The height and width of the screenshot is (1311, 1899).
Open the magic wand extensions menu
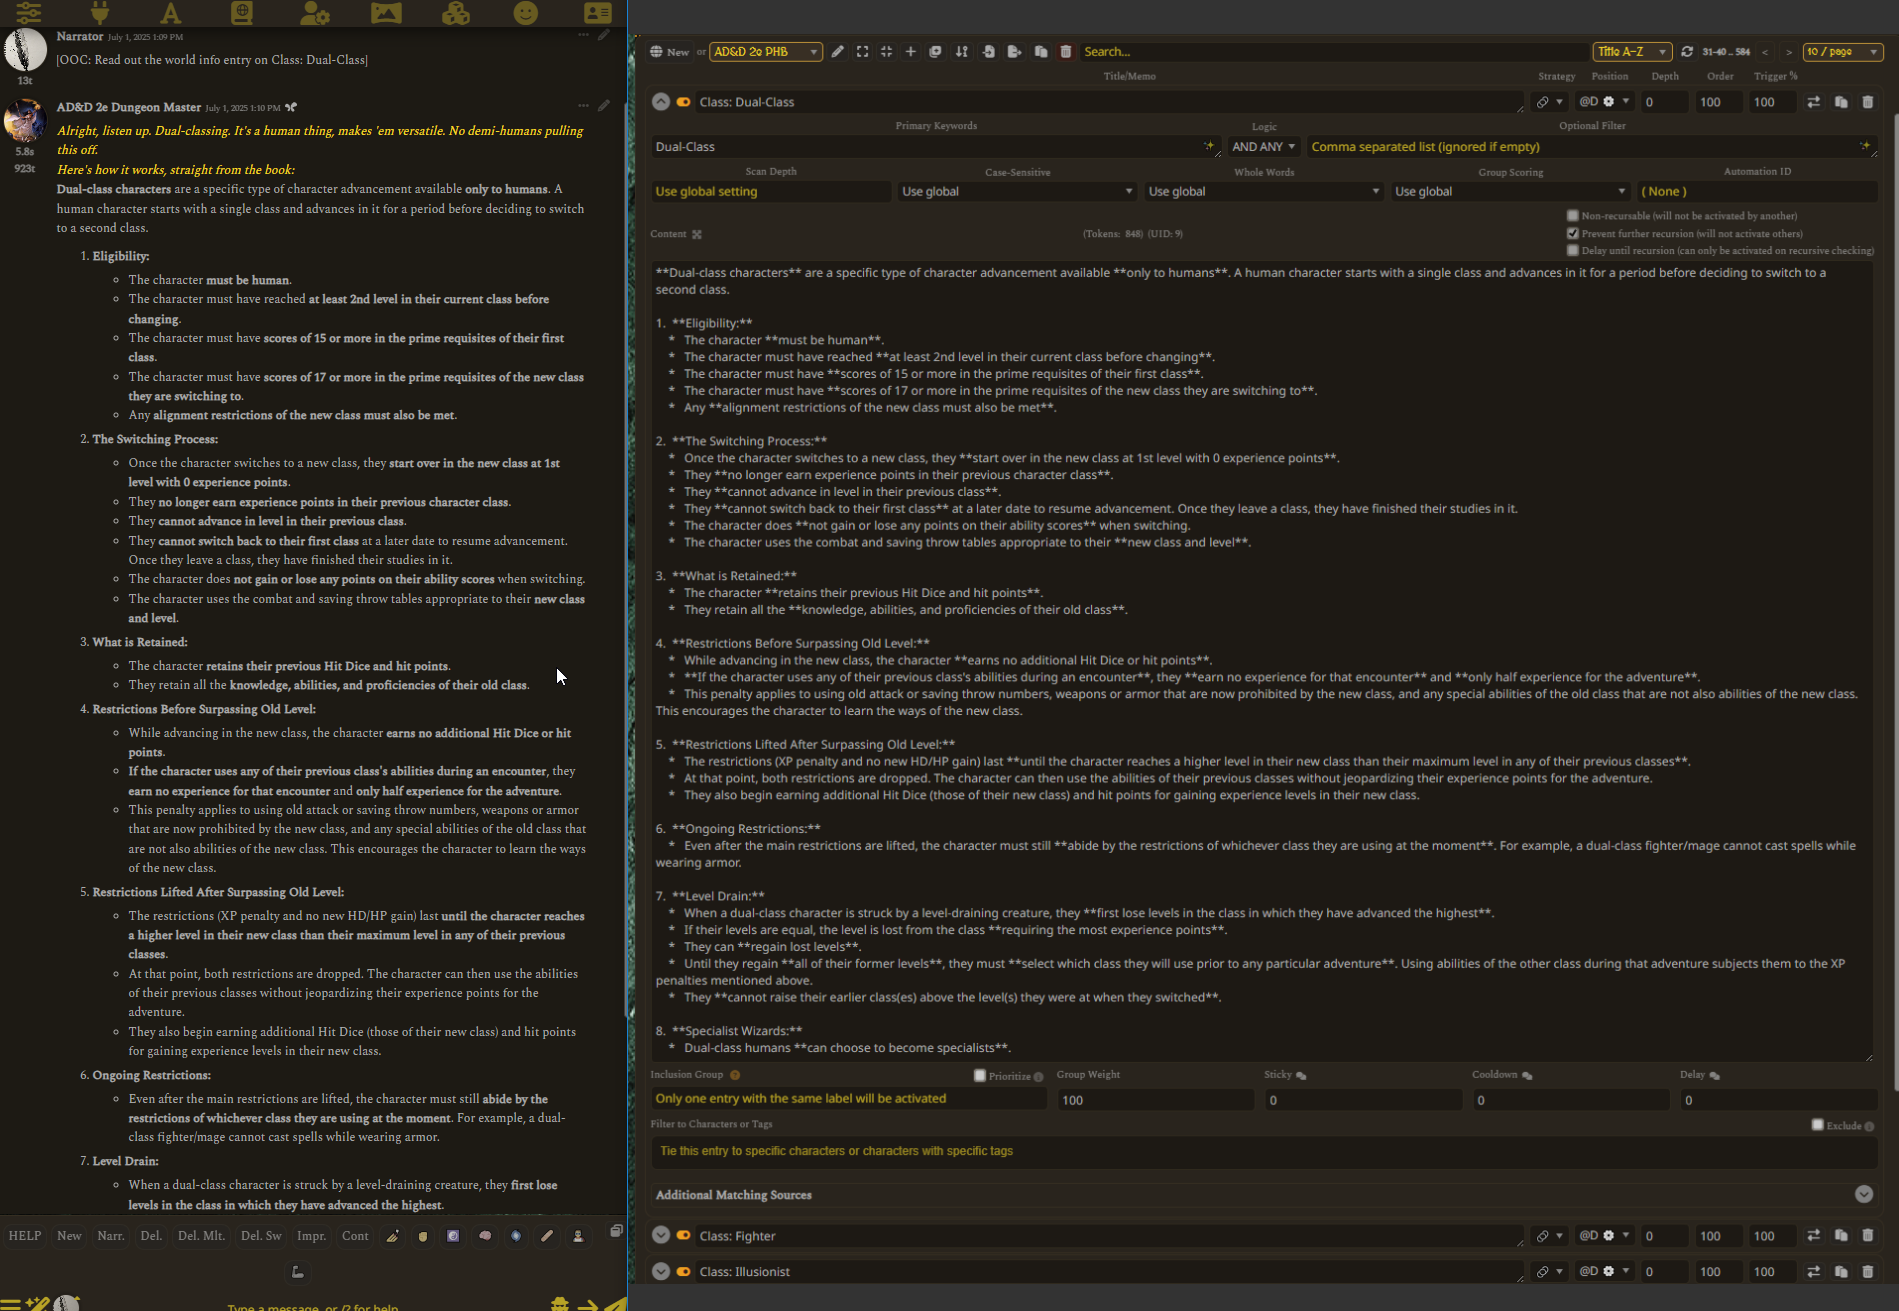click(x=37, y=1303)
